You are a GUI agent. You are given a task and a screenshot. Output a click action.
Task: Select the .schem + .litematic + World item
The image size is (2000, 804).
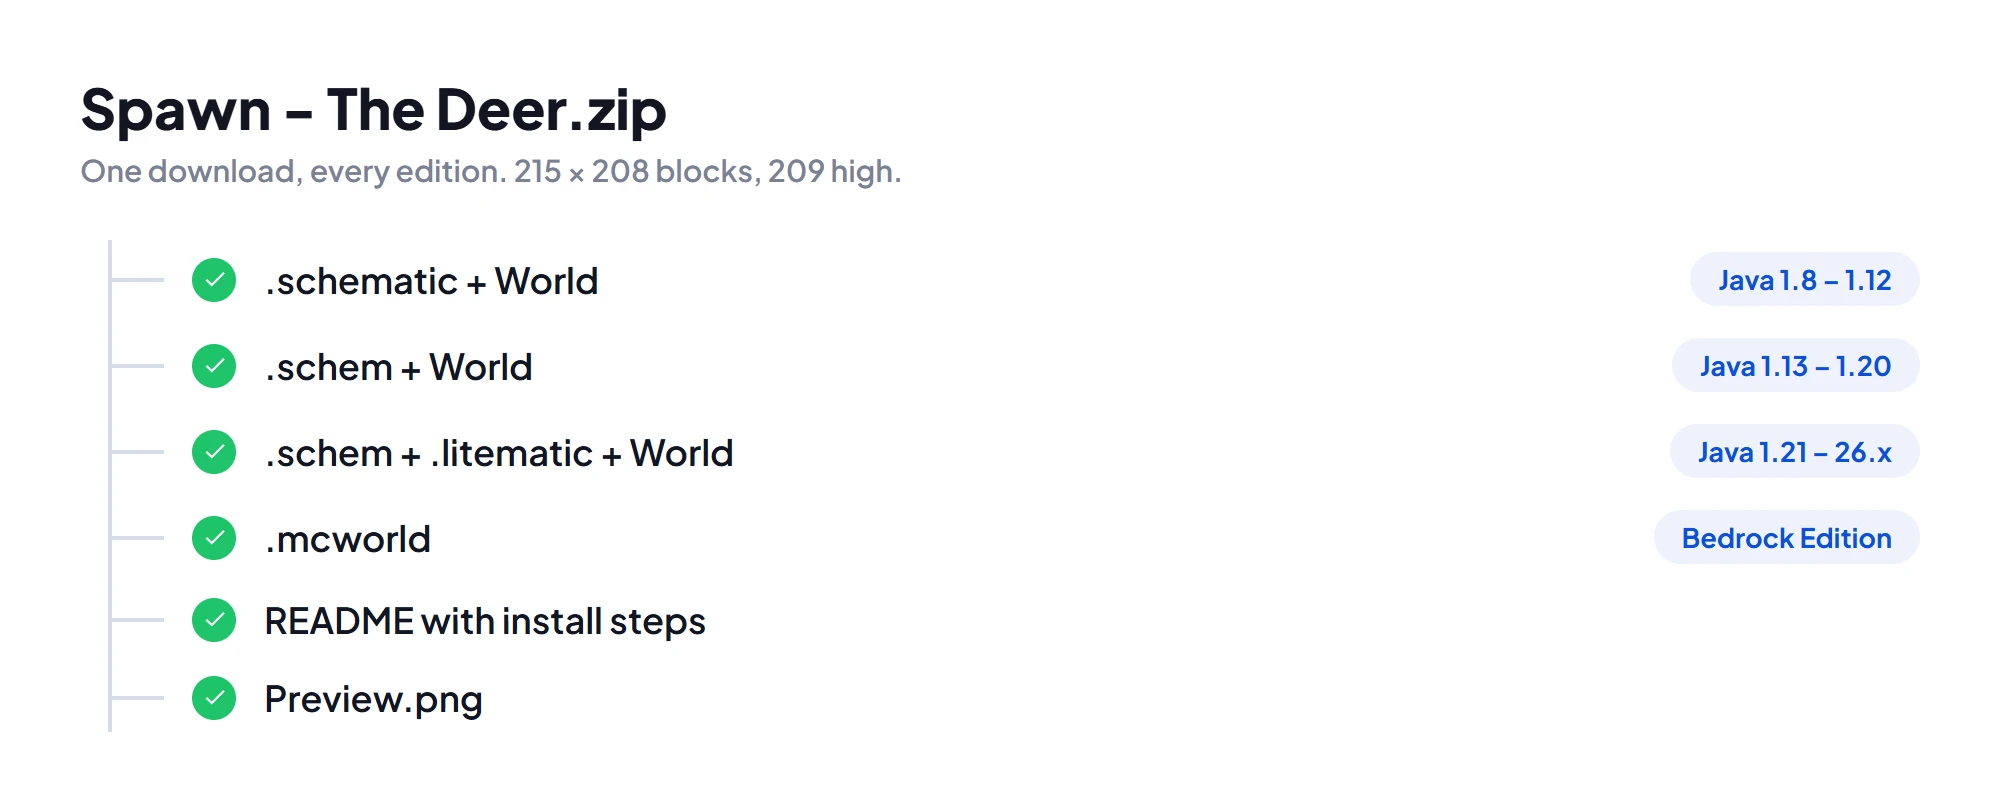tap(498, 453)
